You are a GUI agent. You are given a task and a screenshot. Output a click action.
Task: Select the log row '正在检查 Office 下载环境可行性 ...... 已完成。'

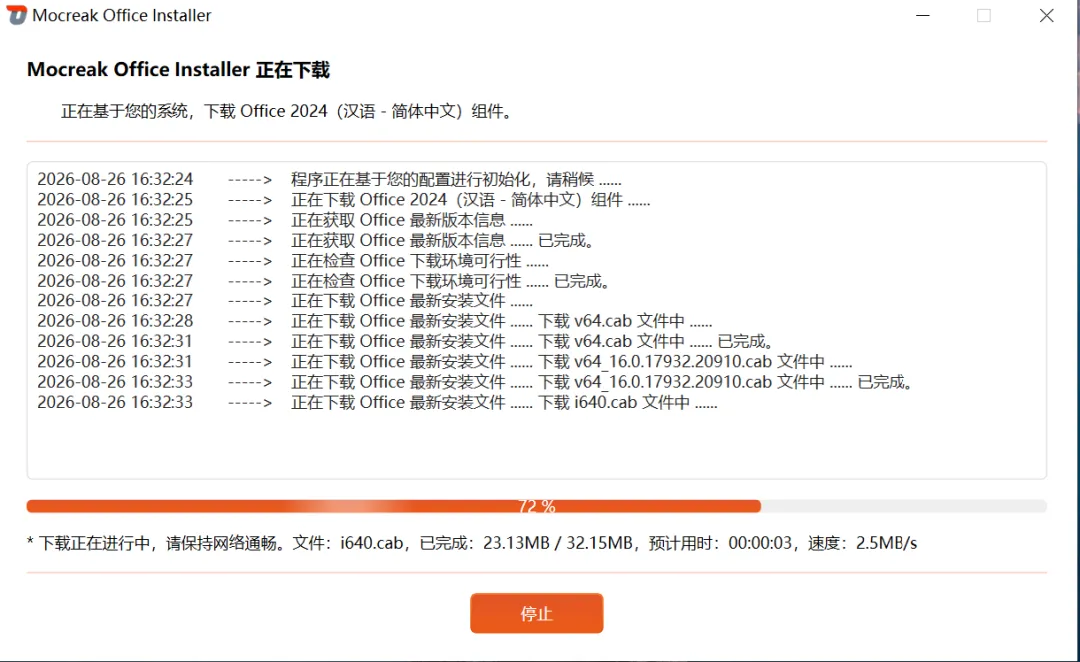click(x=324, y=281)
